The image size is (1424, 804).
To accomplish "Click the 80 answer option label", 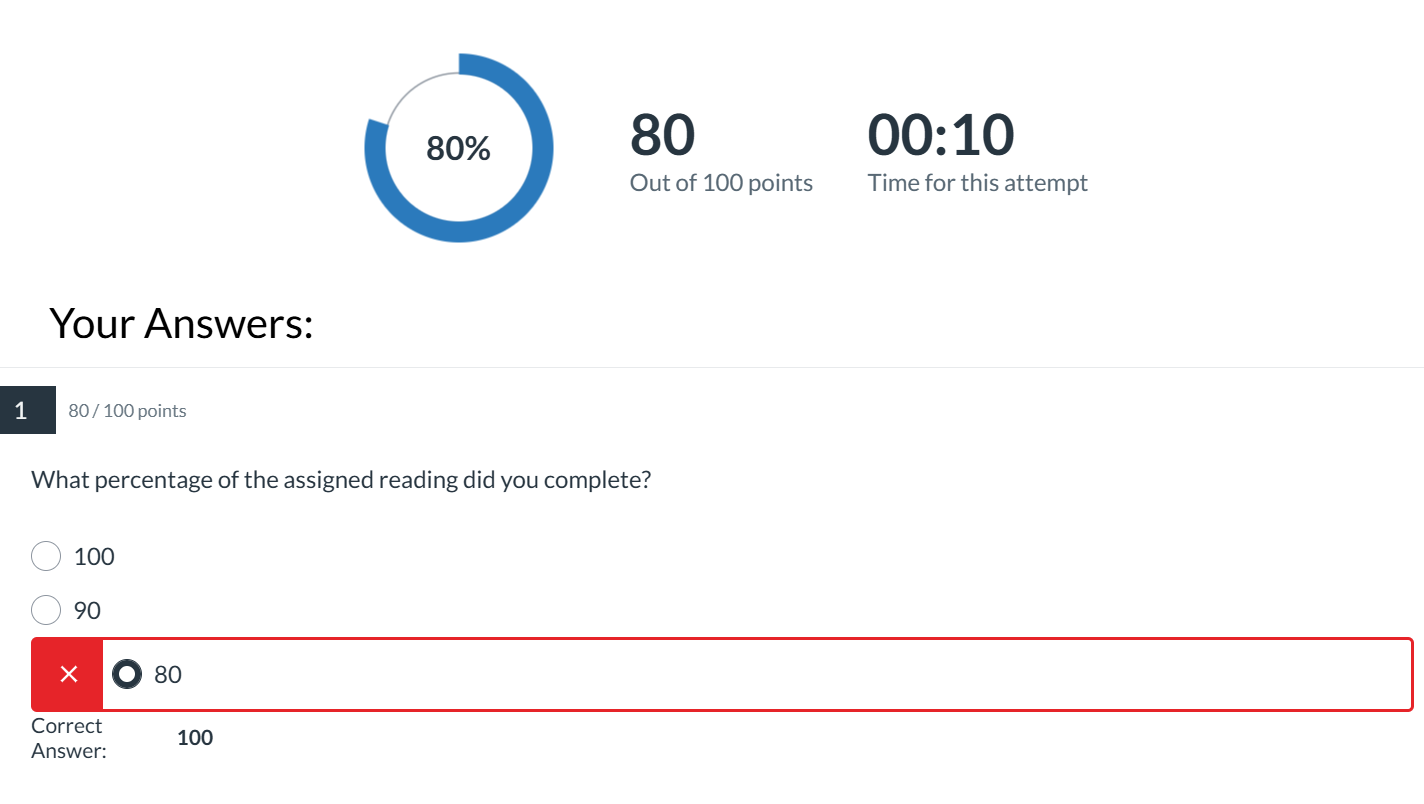I will coord(168,674).
